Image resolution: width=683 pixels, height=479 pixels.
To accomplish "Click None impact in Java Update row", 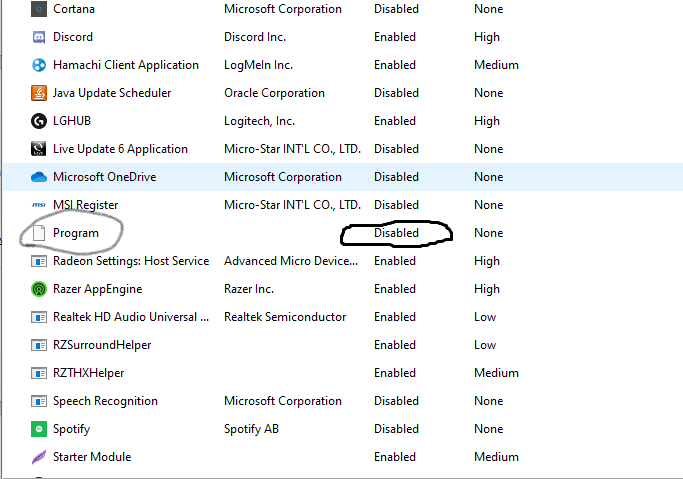I will [488, 93].
